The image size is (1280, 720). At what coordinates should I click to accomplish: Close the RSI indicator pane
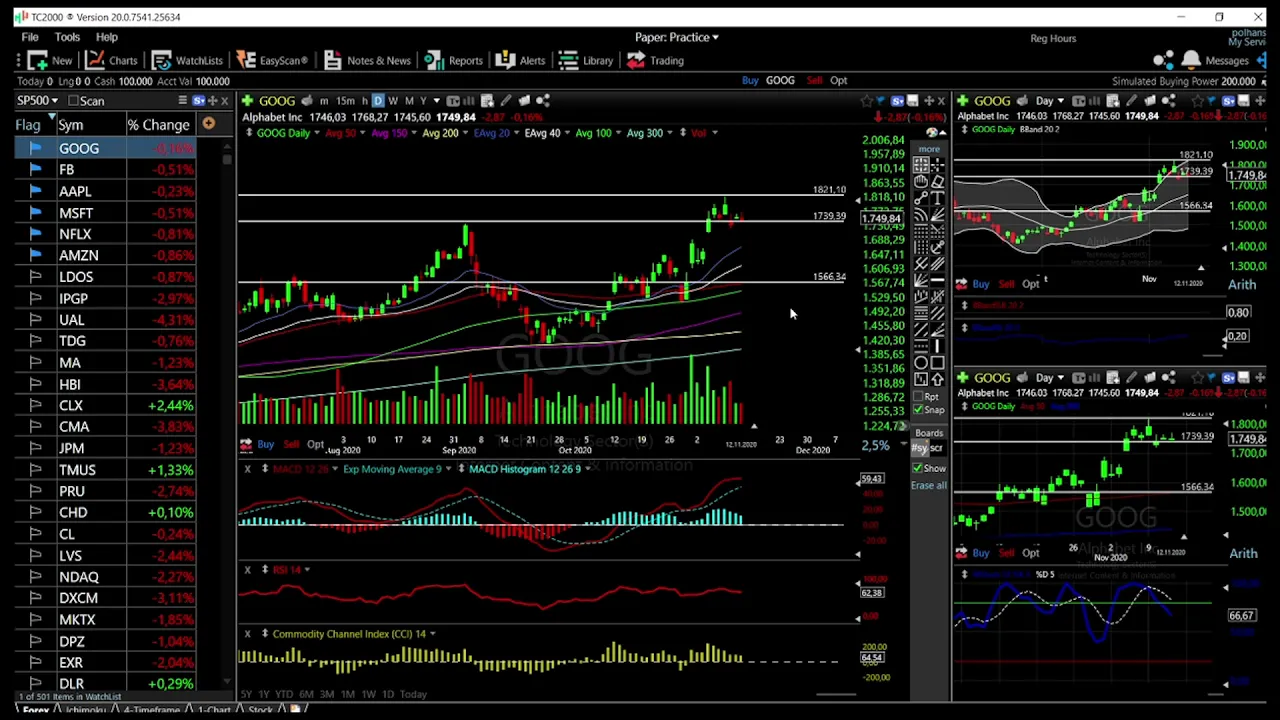247,569
